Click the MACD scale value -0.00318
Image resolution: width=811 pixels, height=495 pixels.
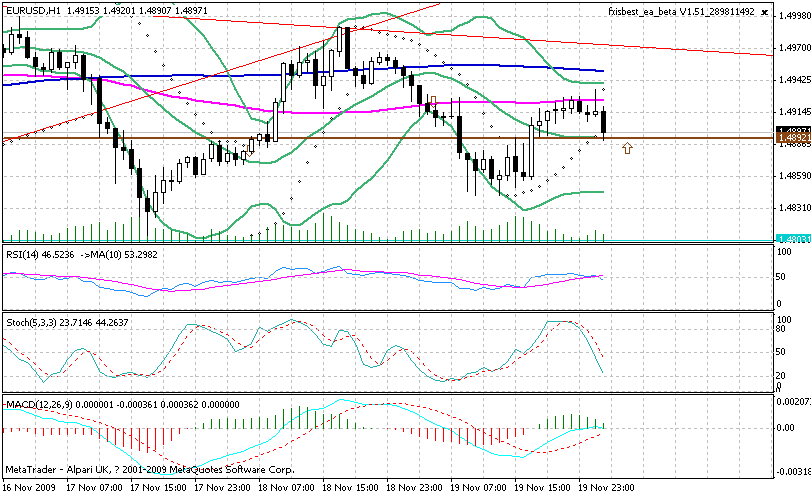coord(793,472)
